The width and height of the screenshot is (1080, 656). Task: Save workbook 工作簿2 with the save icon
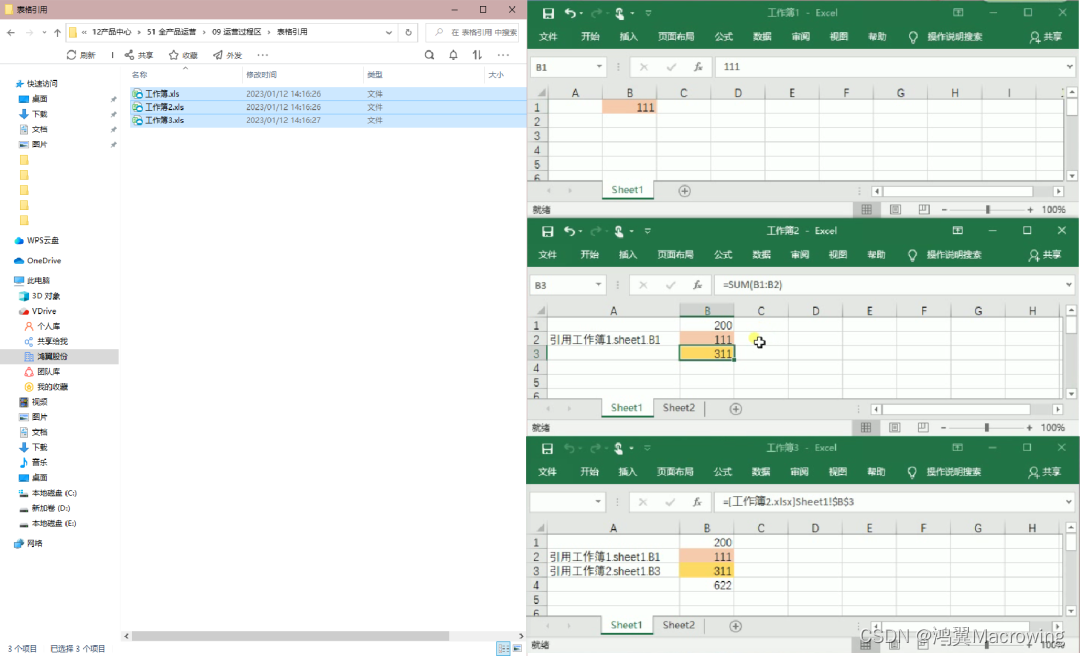pos(548,231)
